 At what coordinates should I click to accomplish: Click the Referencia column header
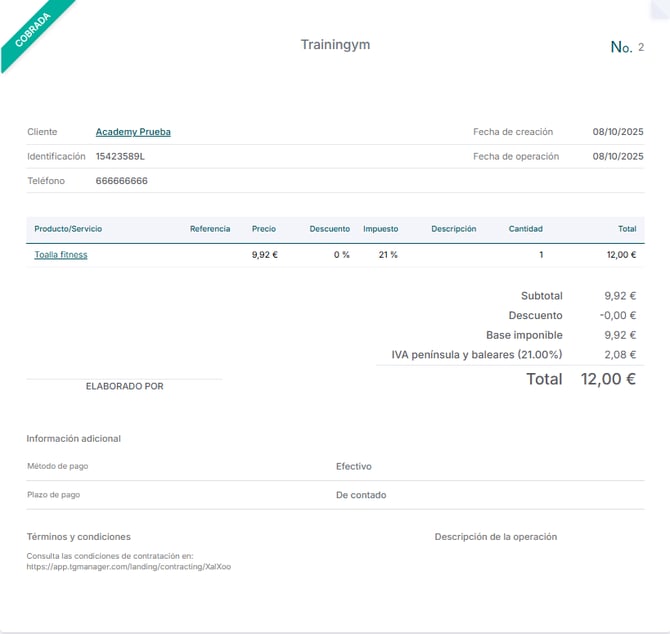(x=210, y=229)
